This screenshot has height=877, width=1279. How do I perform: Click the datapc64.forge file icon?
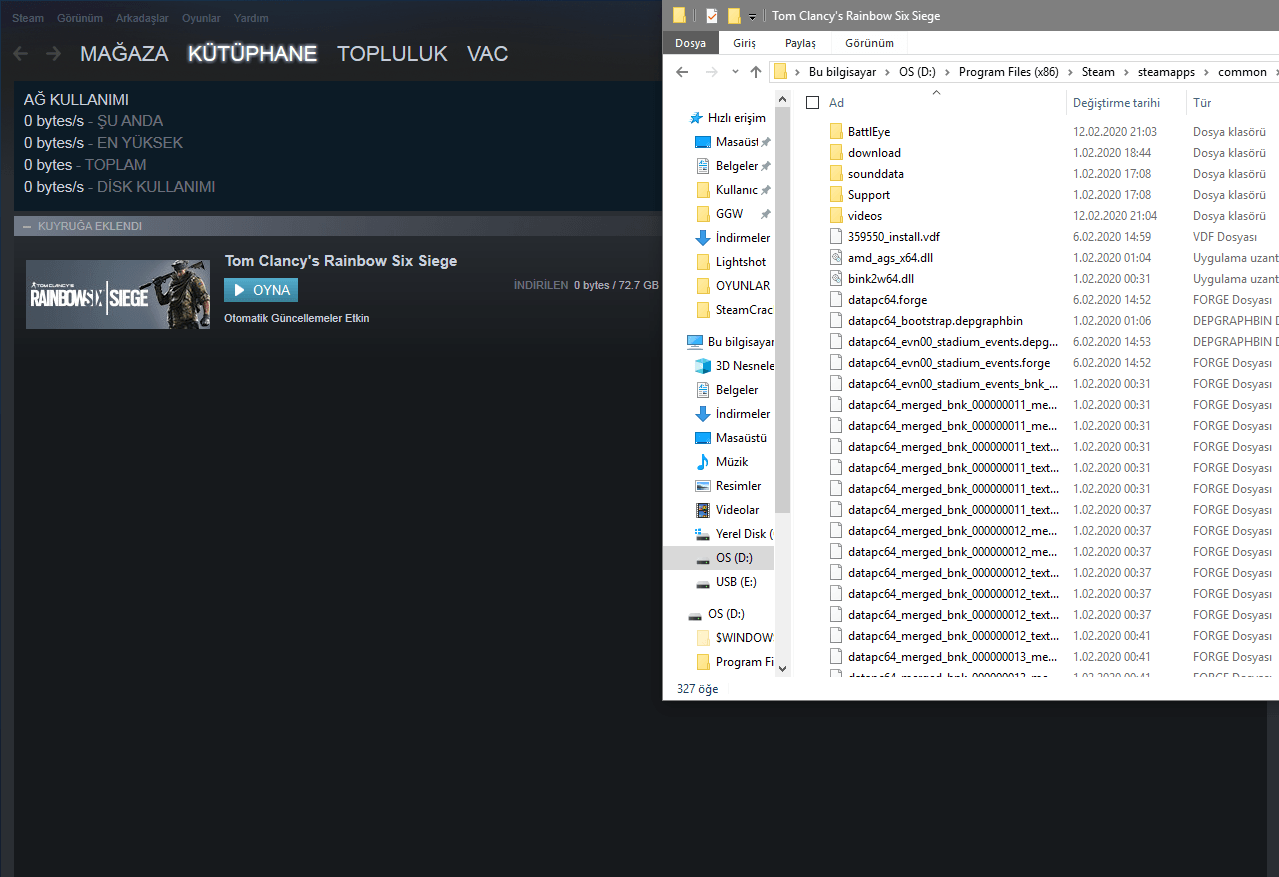[837, 300]
